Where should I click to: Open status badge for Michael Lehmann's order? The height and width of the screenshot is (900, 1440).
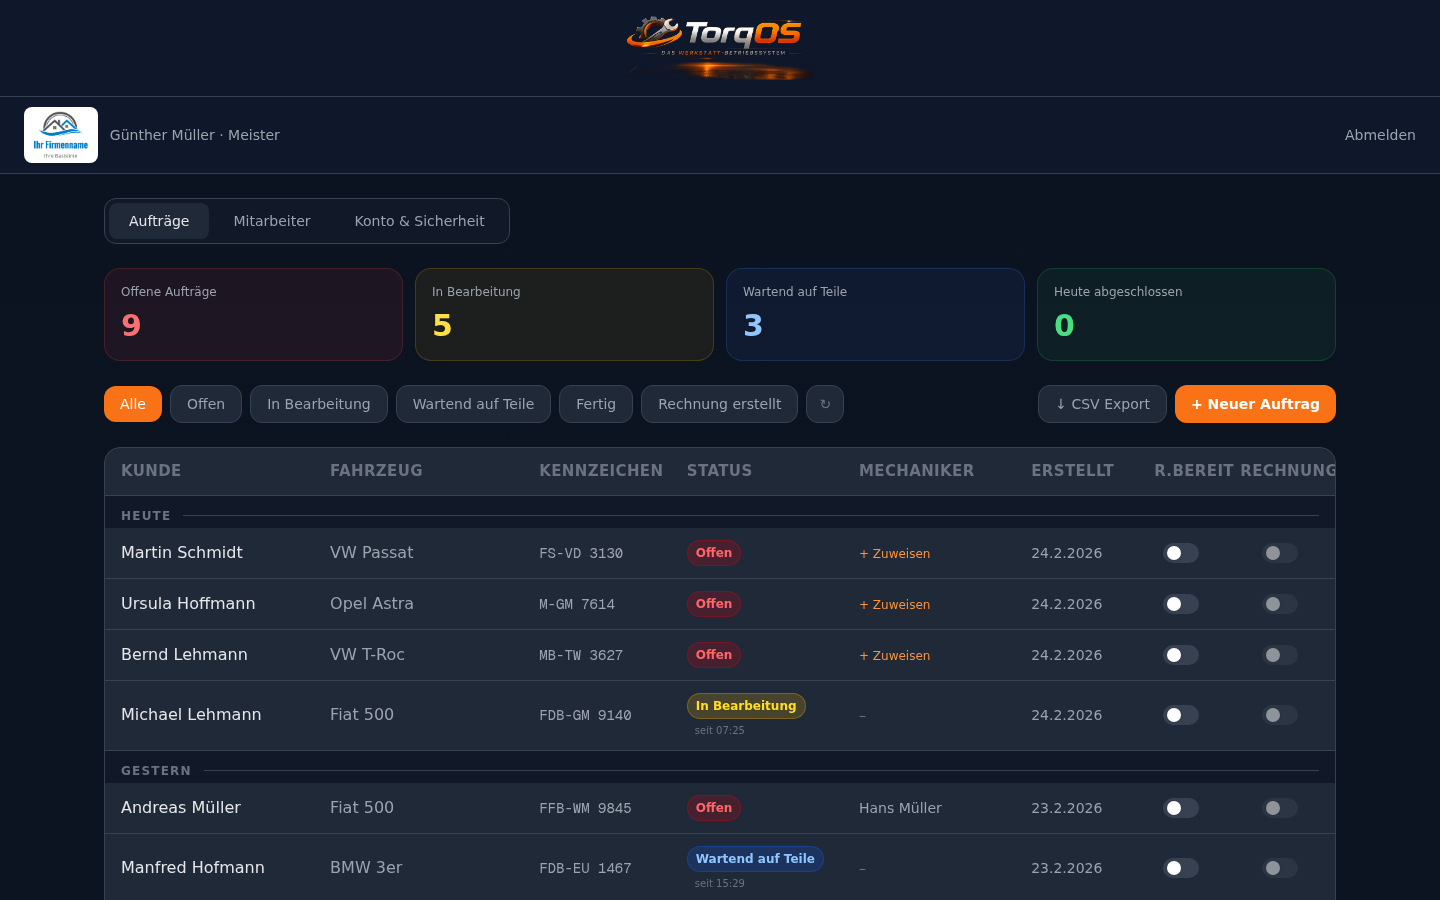[746, 706]
